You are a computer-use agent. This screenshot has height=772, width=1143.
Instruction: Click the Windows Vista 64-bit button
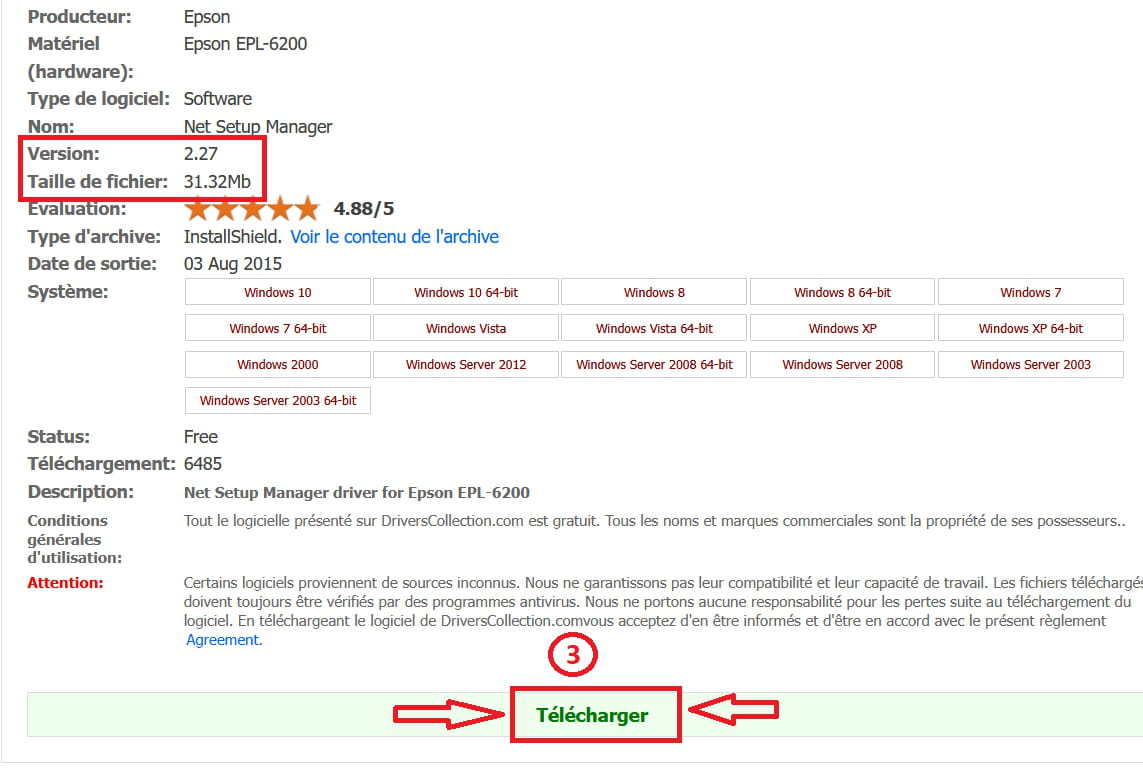click(x=654, y=328)
